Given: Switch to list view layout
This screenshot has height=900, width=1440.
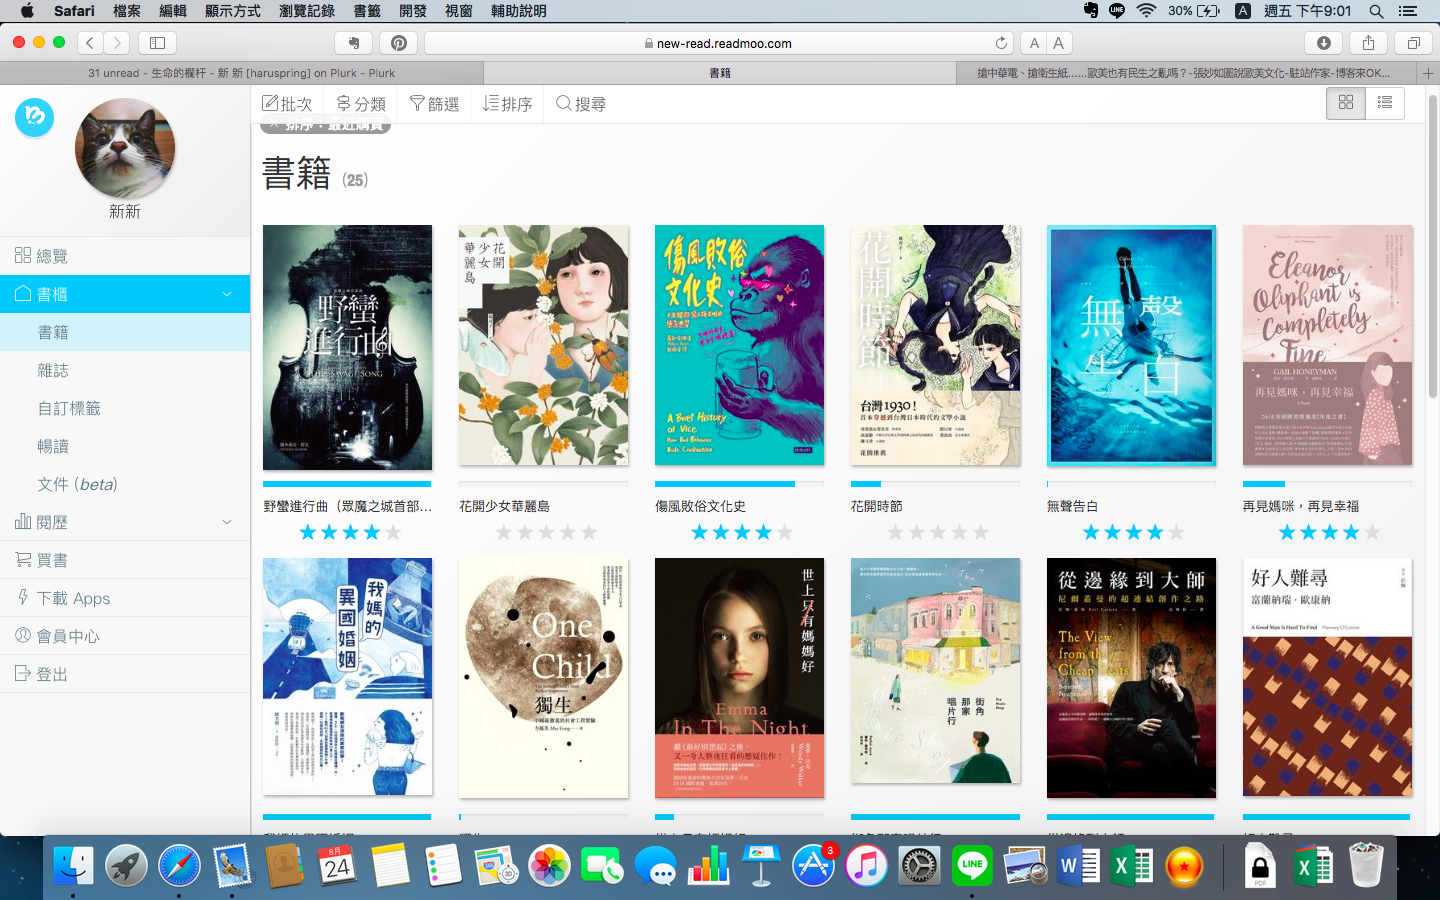Looking at the screenshot, I should pos(1385,103).
